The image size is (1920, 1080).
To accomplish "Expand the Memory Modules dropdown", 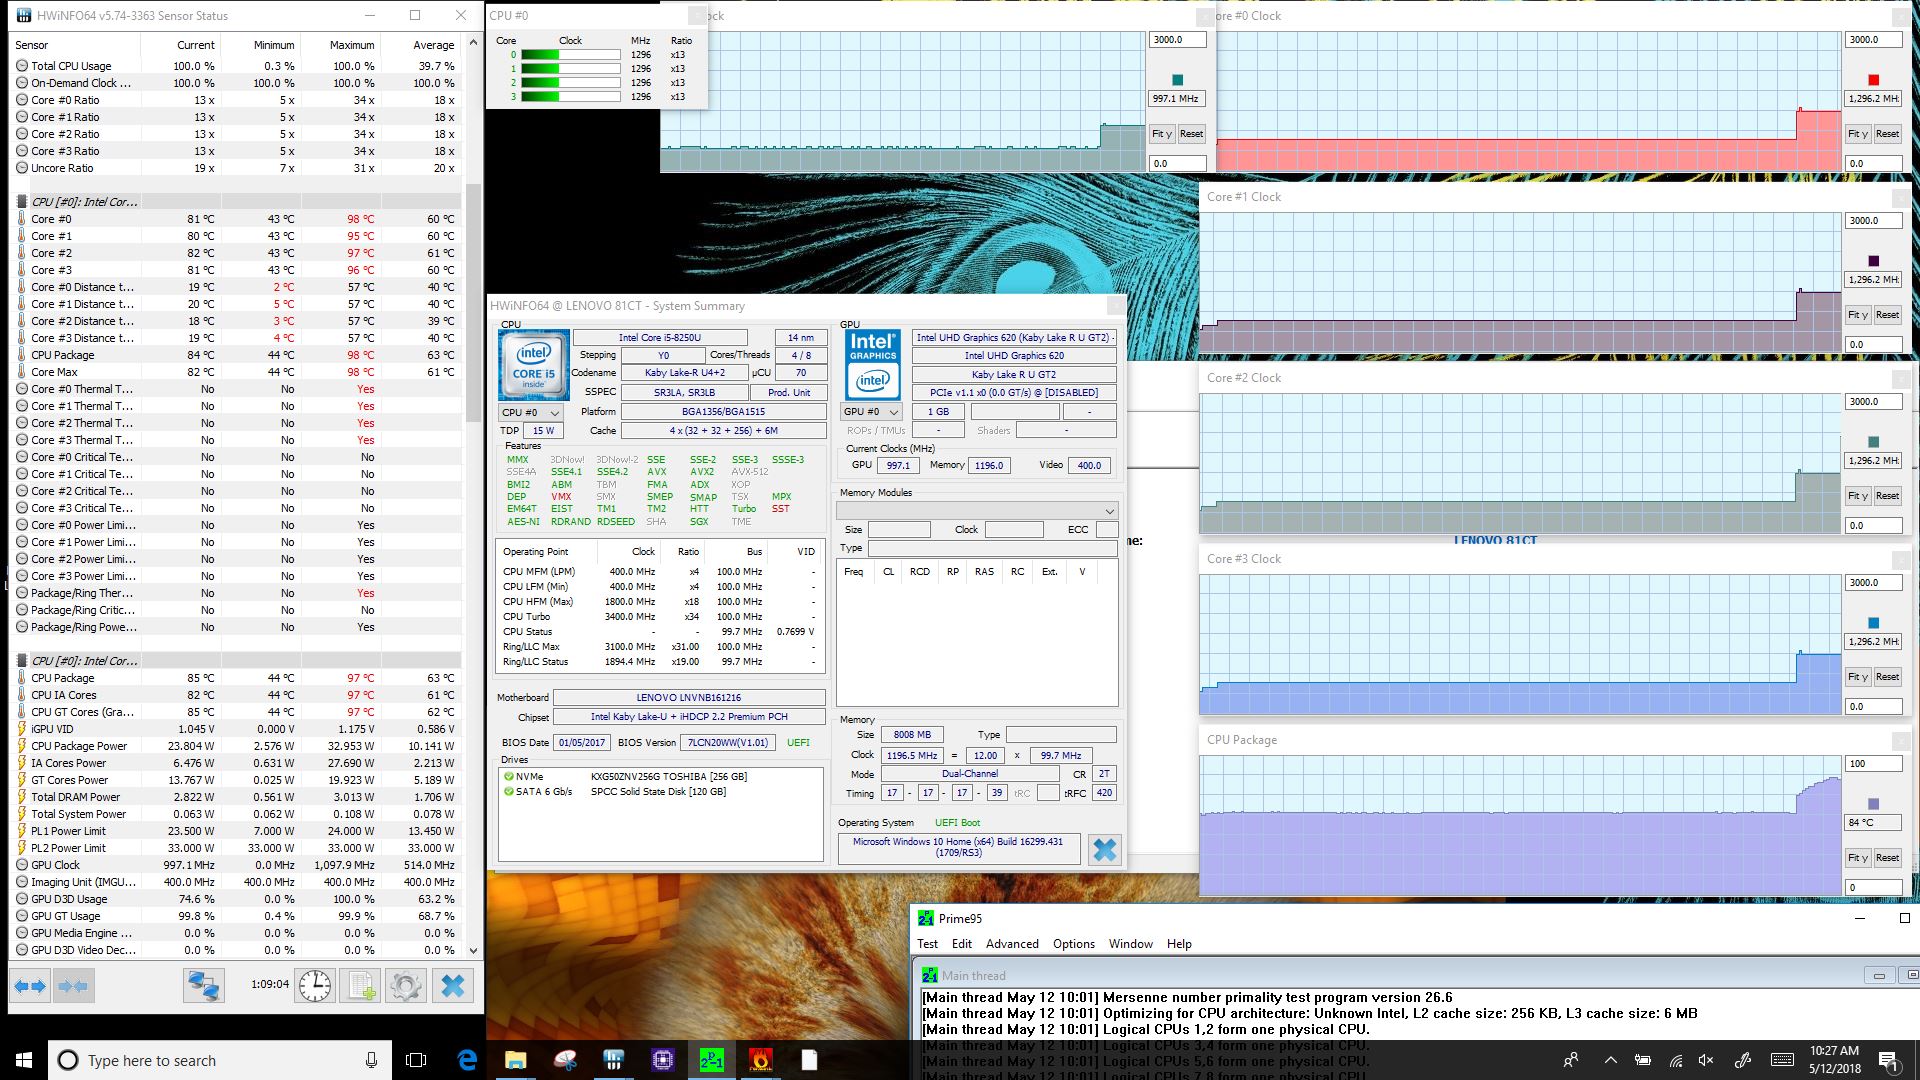I will [x=977, y=510].
